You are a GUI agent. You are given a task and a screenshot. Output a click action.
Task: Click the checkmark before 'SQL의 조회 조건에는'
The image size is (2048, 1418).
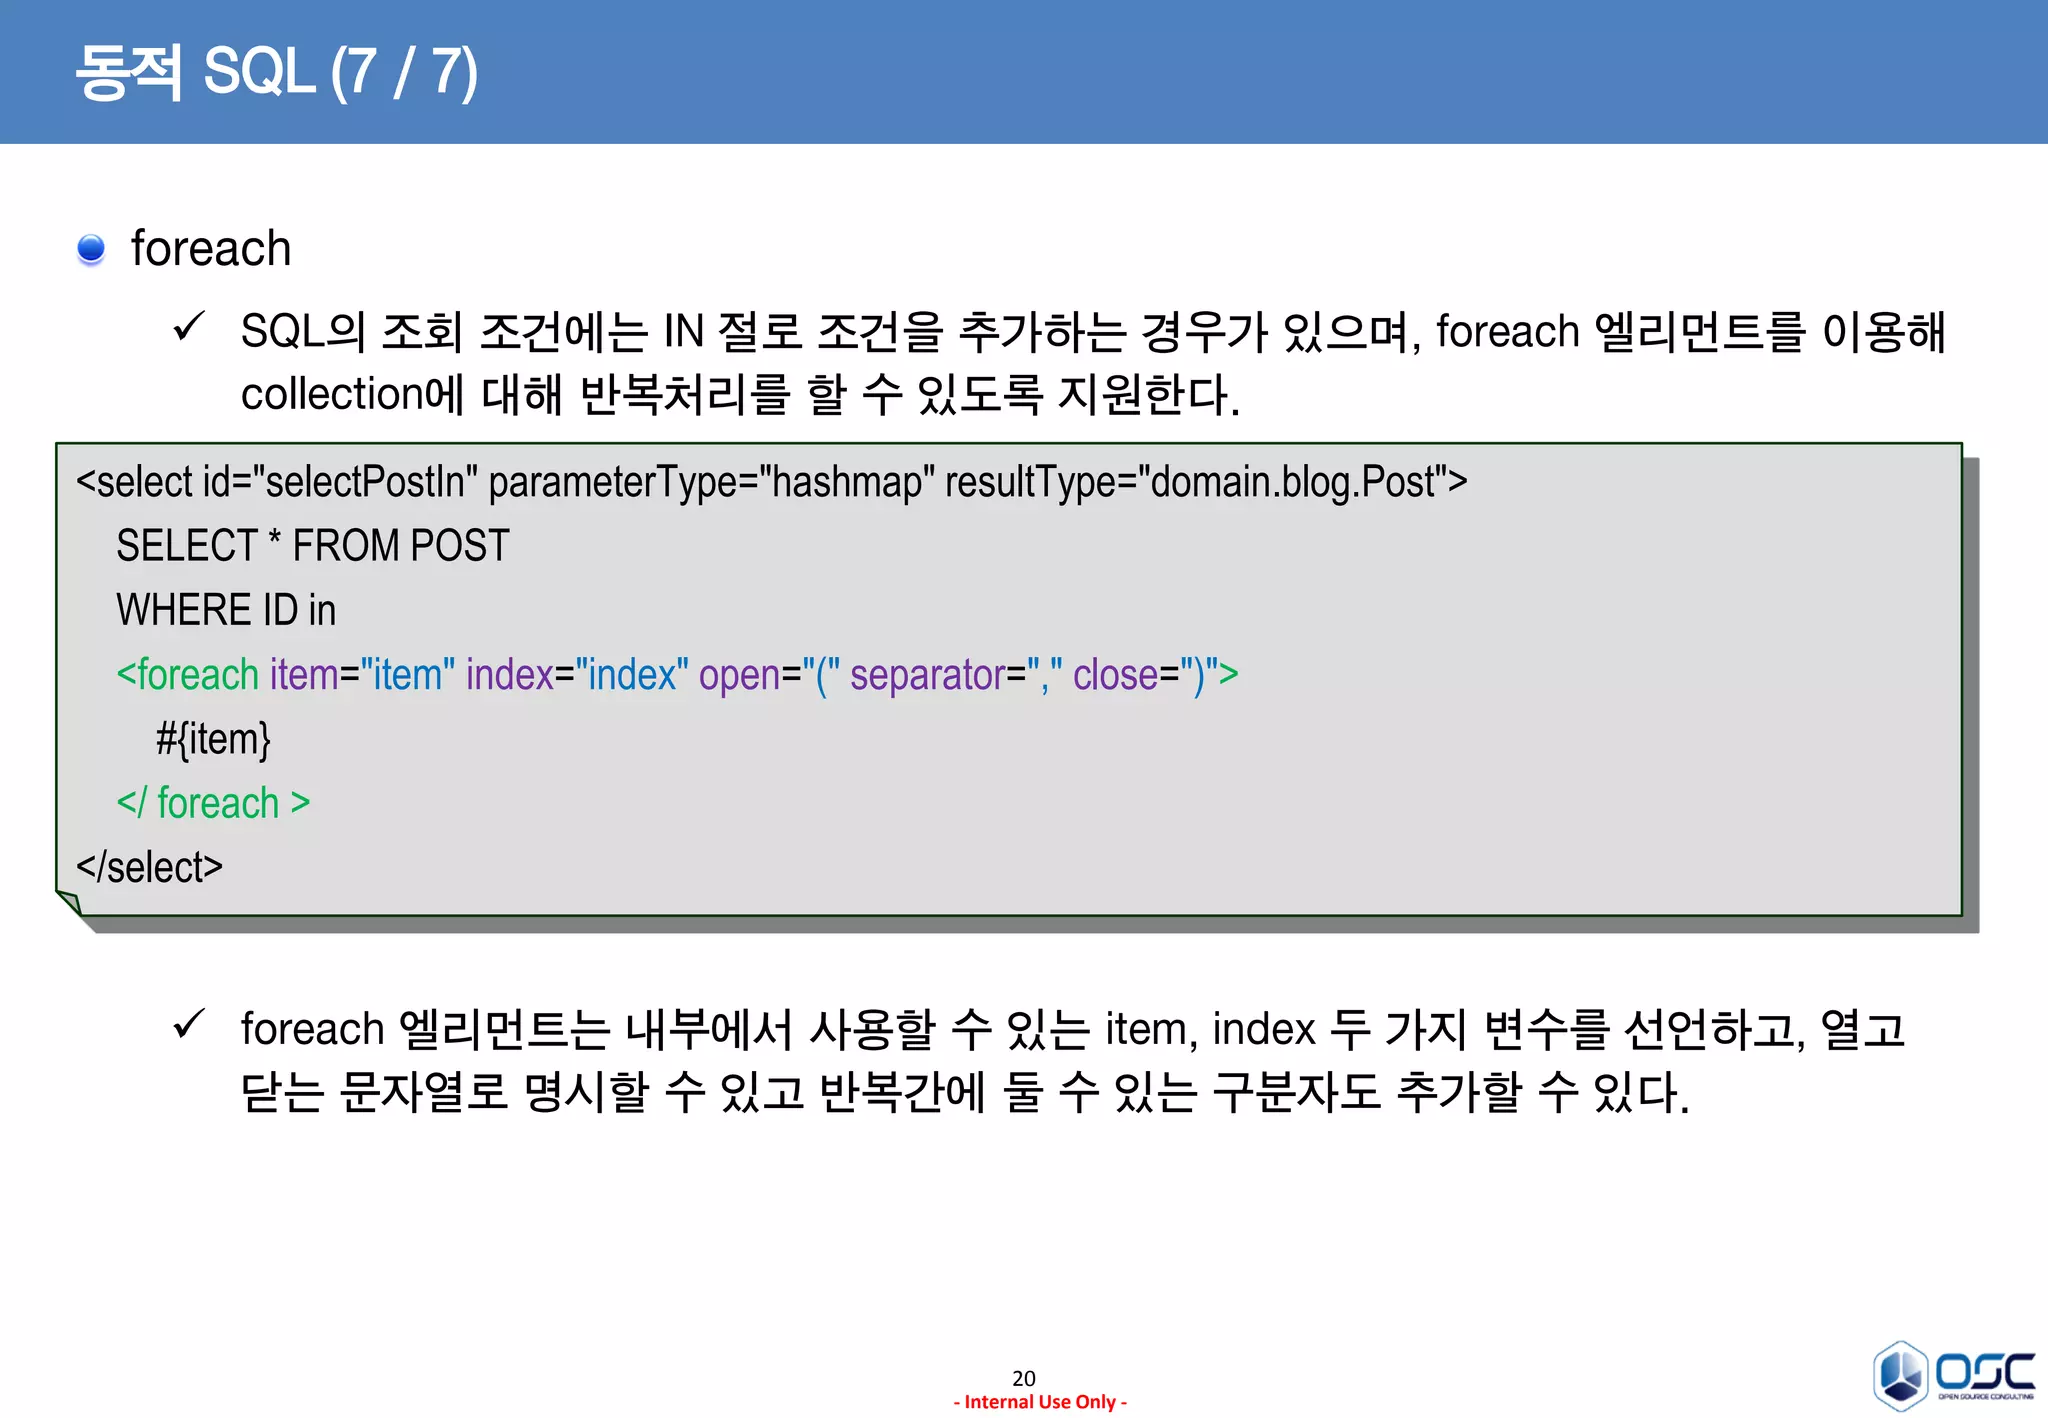(188, 326)
